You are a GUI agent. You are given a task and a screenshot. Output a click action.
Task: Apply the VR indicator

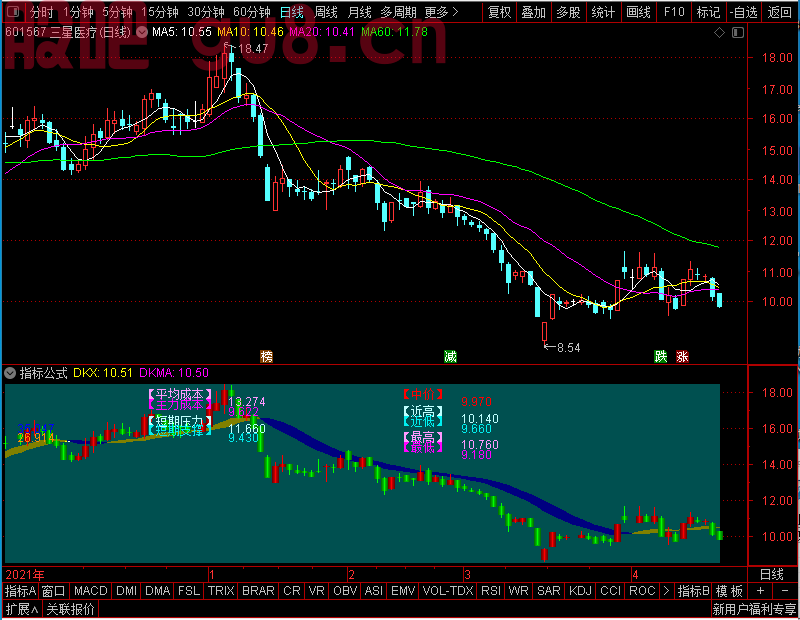click(317, 590)
